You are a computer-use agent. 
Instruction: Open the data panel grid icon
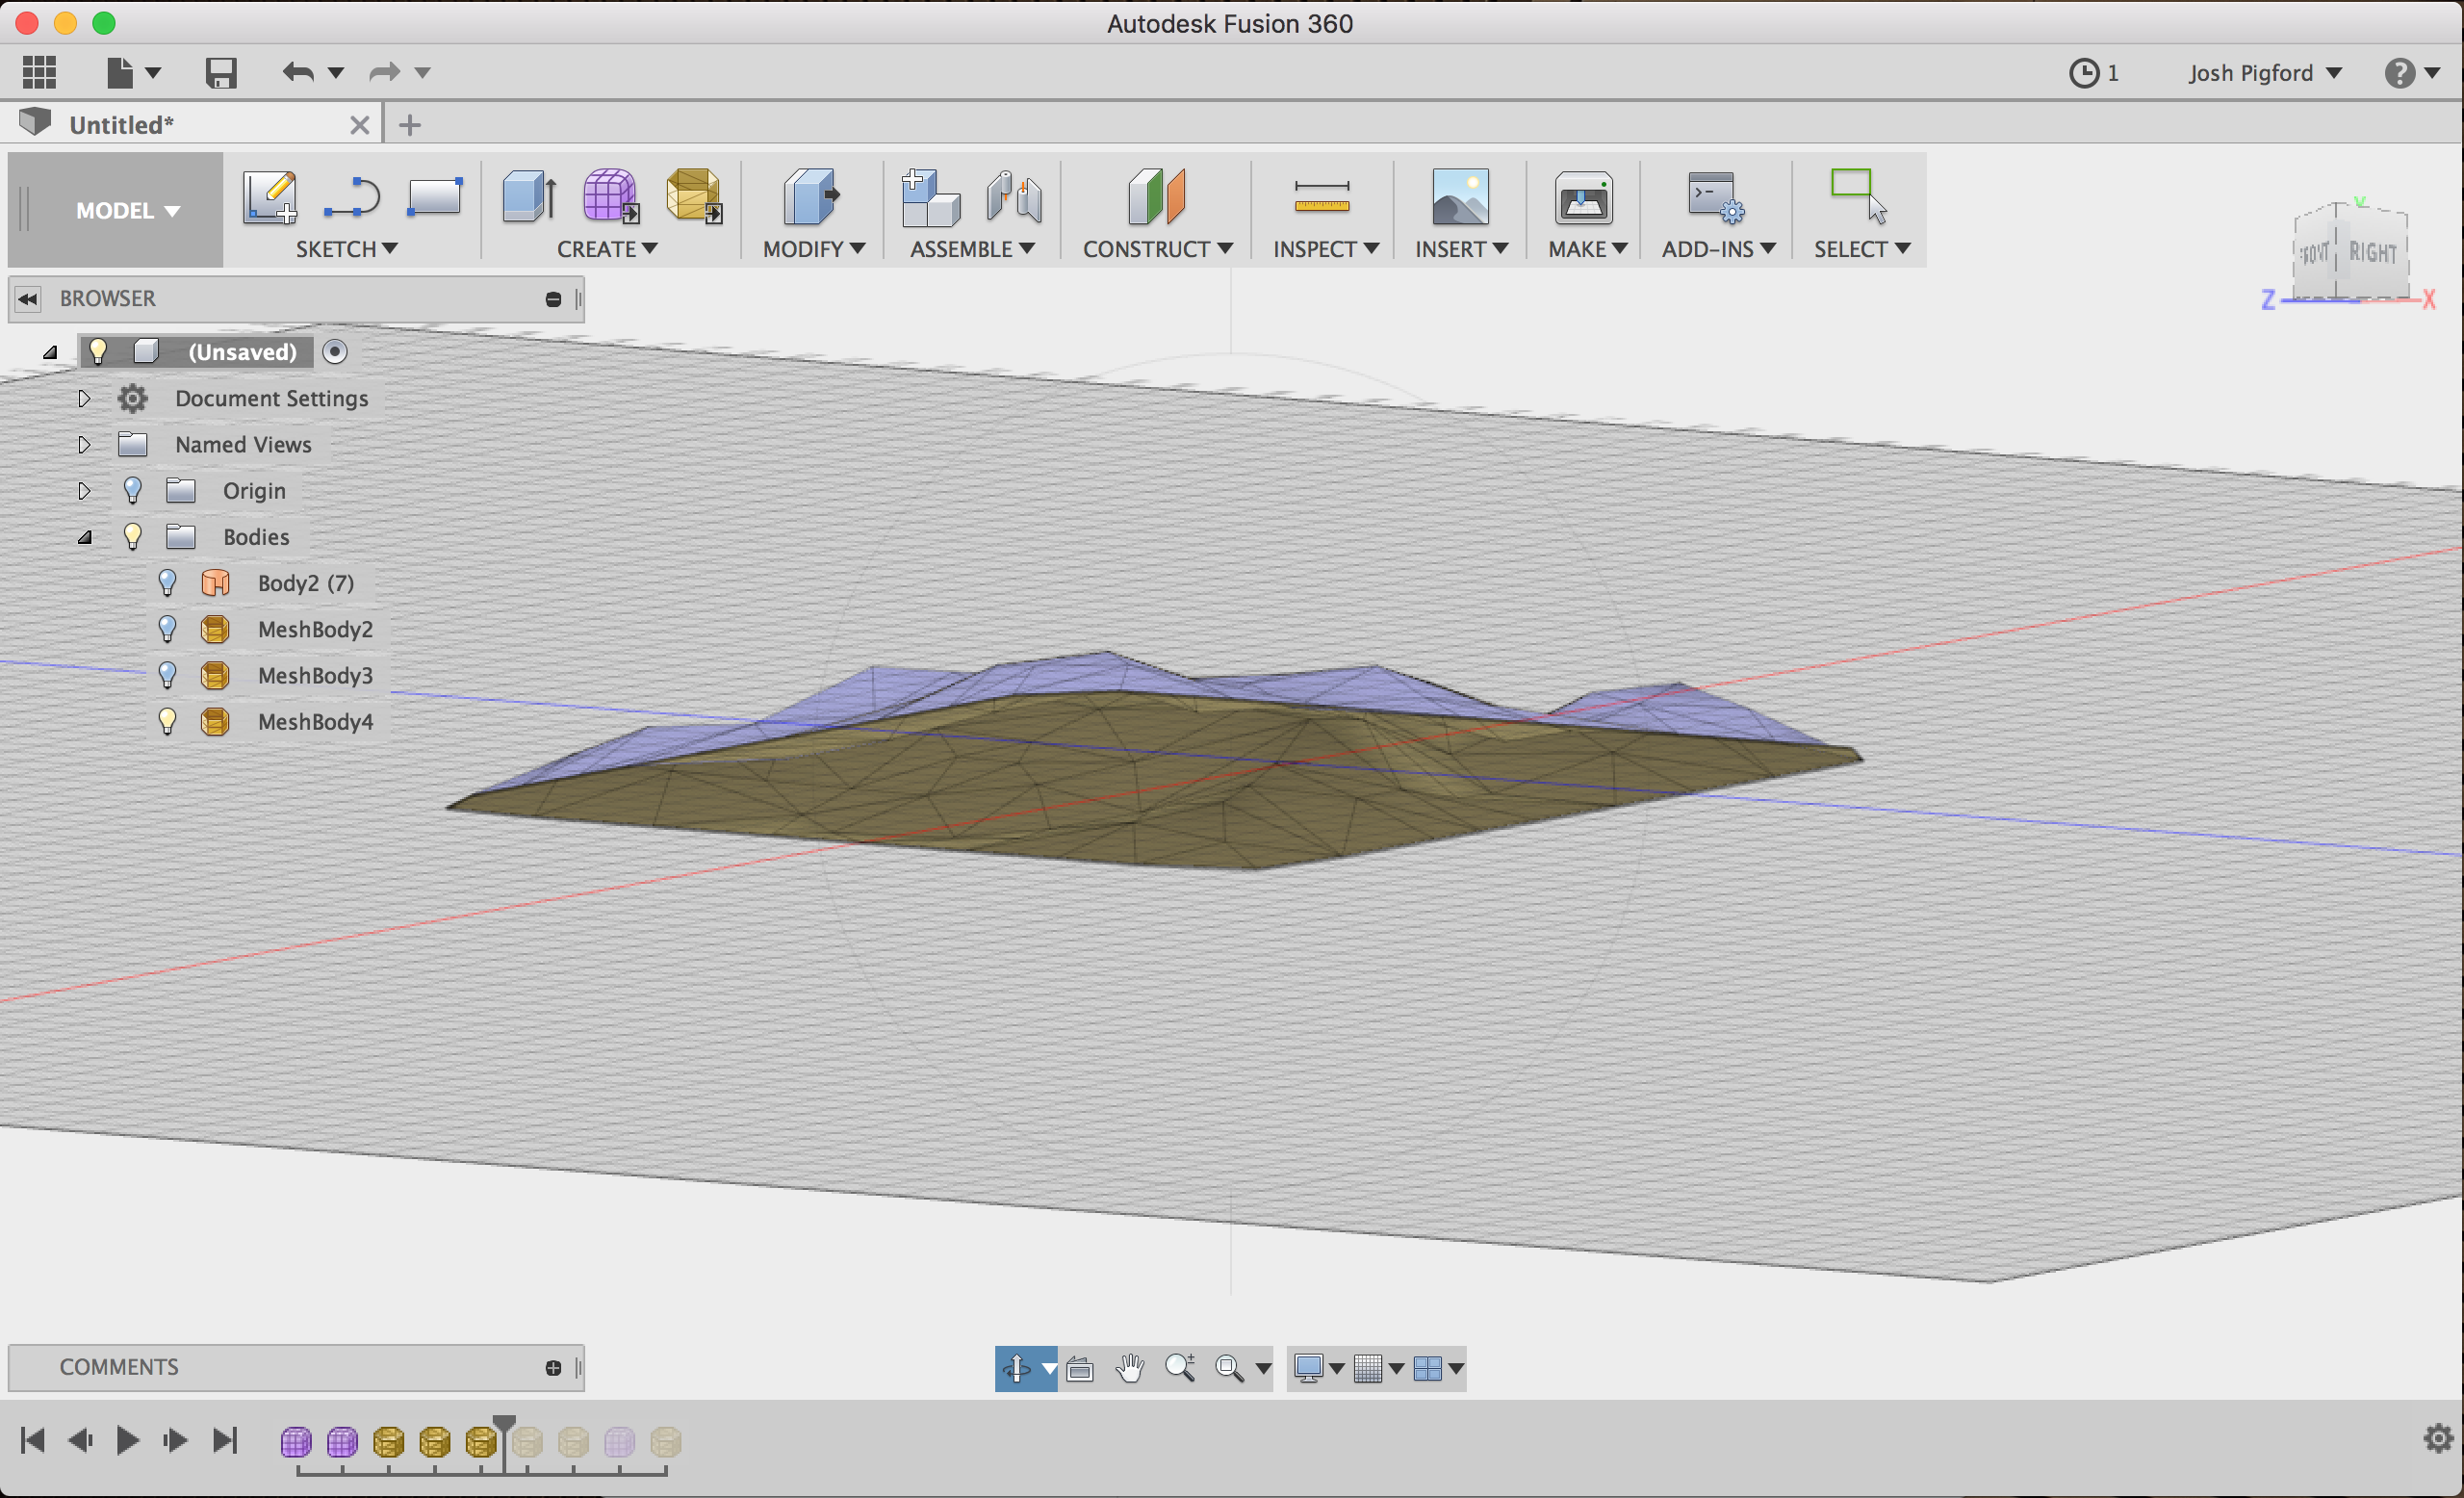click(40, 72)
